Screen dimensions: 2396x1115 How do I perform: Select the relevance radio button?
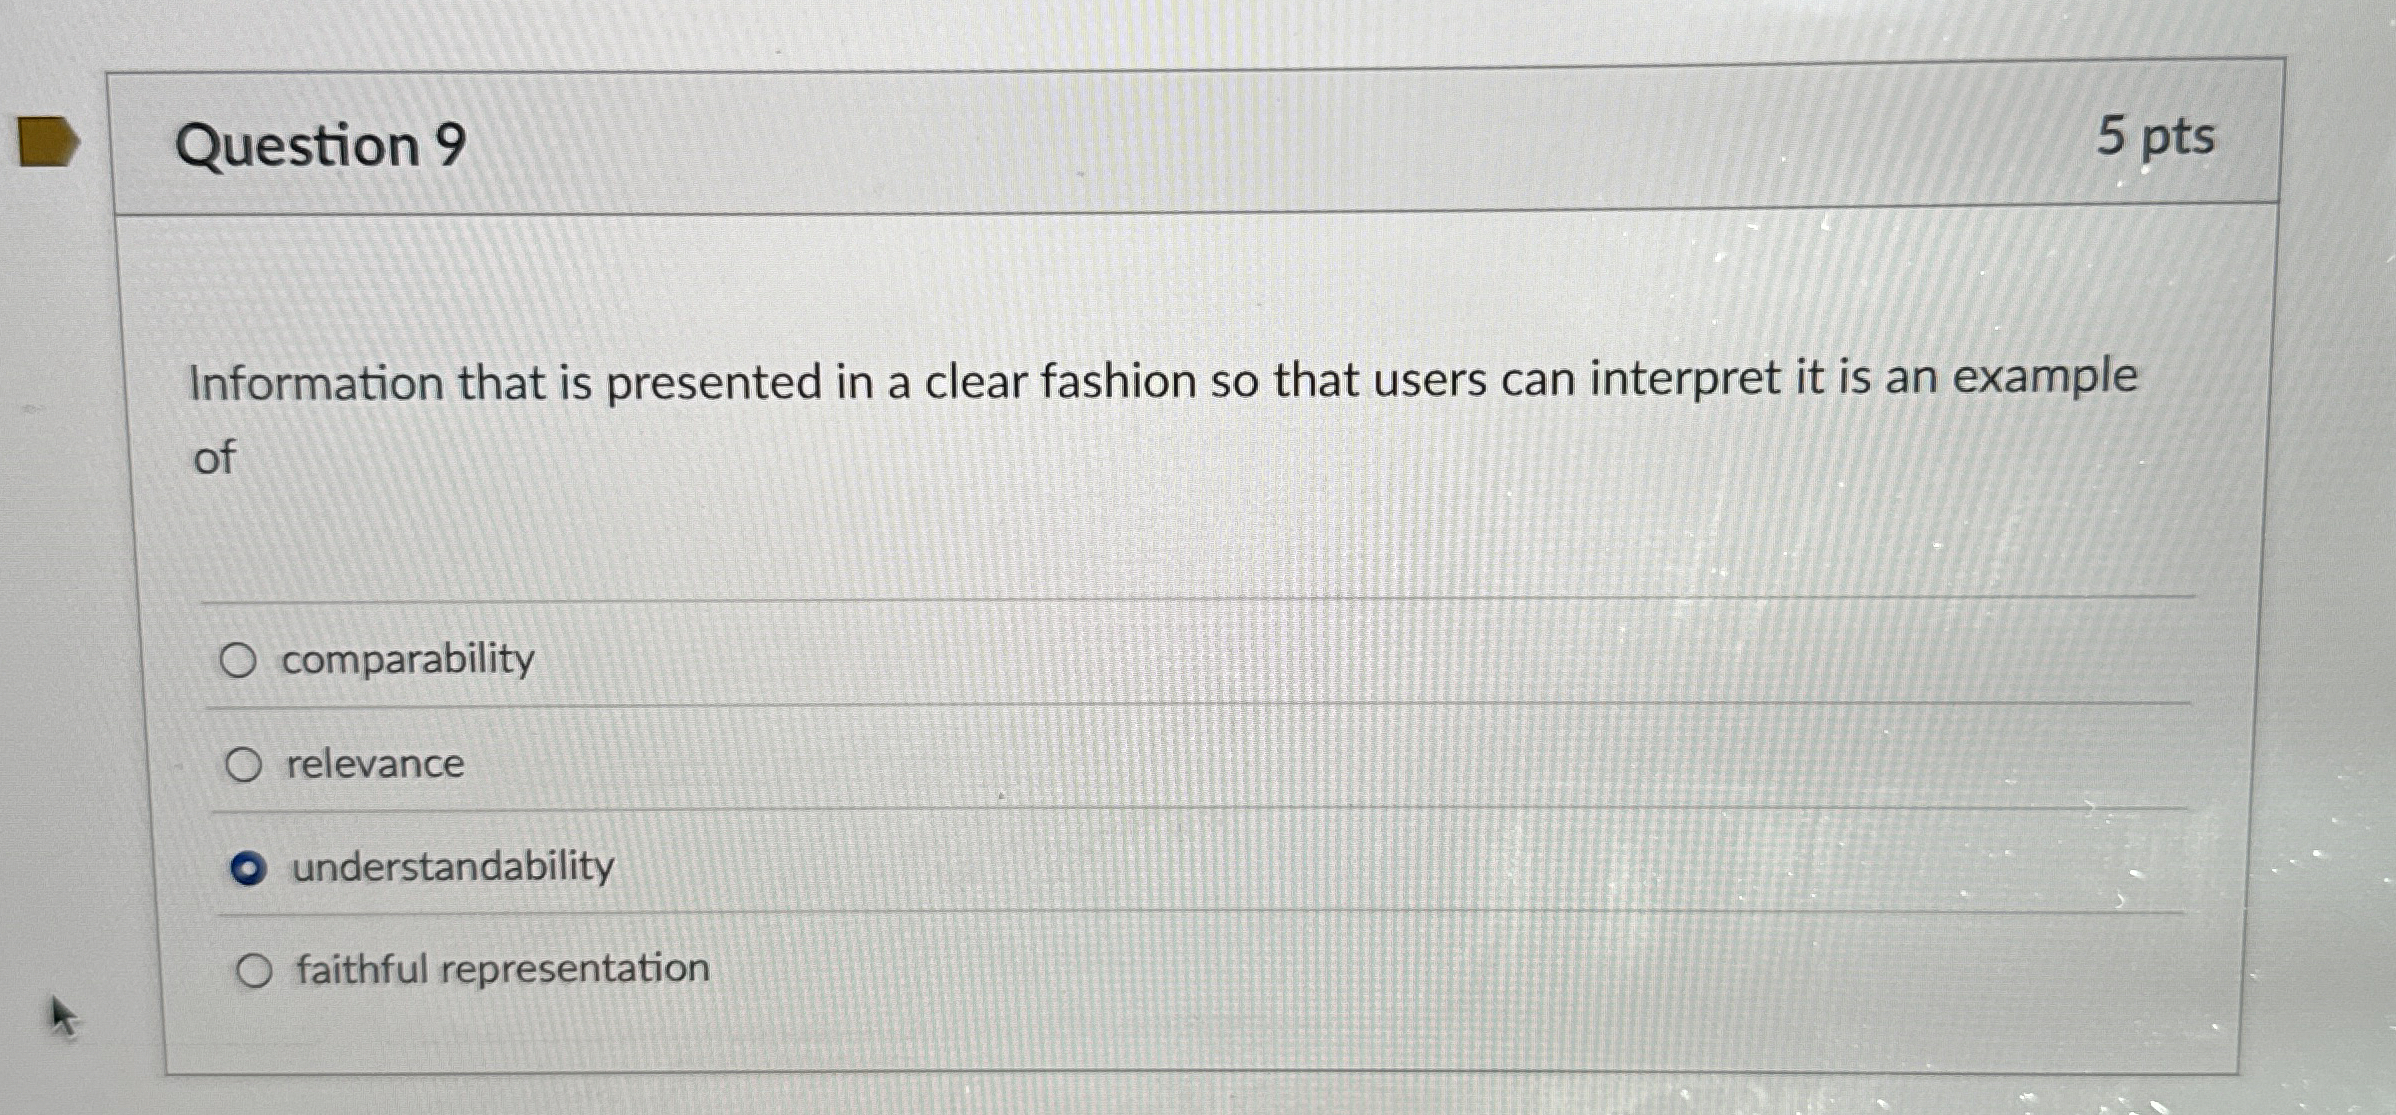point(243,765)
